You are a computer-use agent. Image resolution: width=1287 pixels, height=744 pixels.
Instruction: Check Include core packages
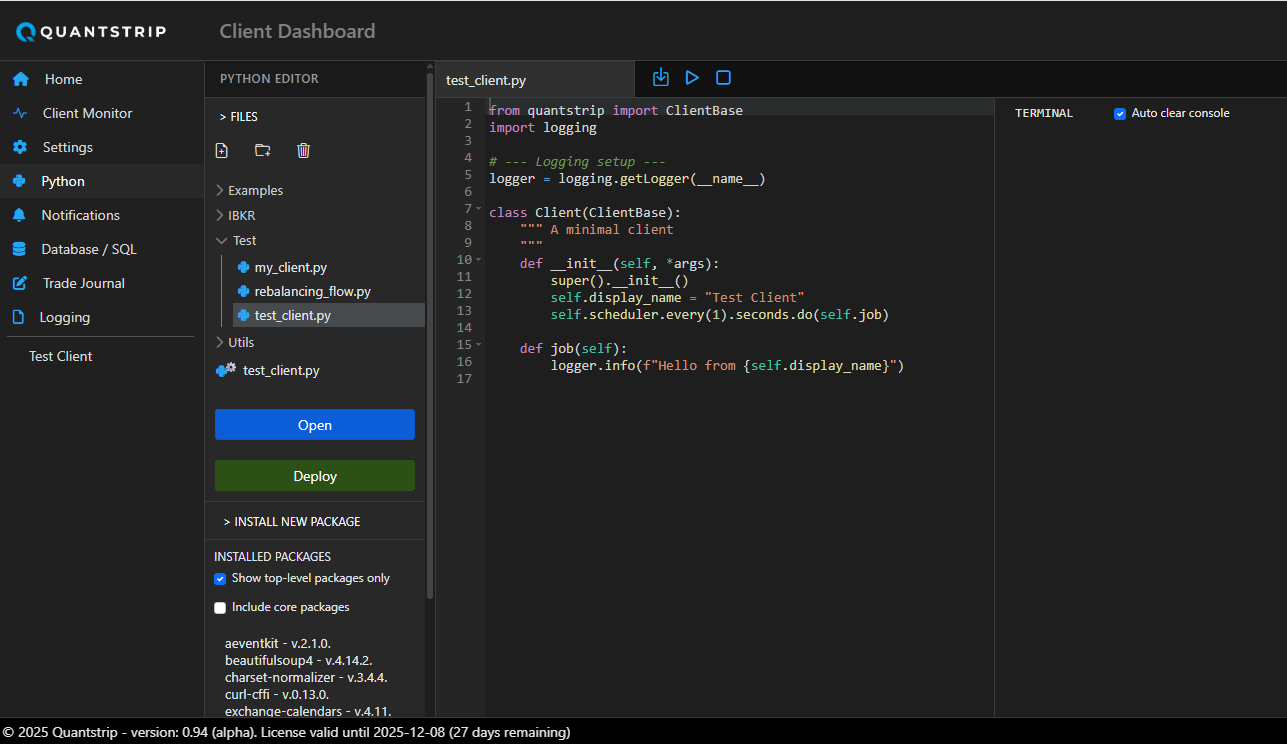pos(220,607)
